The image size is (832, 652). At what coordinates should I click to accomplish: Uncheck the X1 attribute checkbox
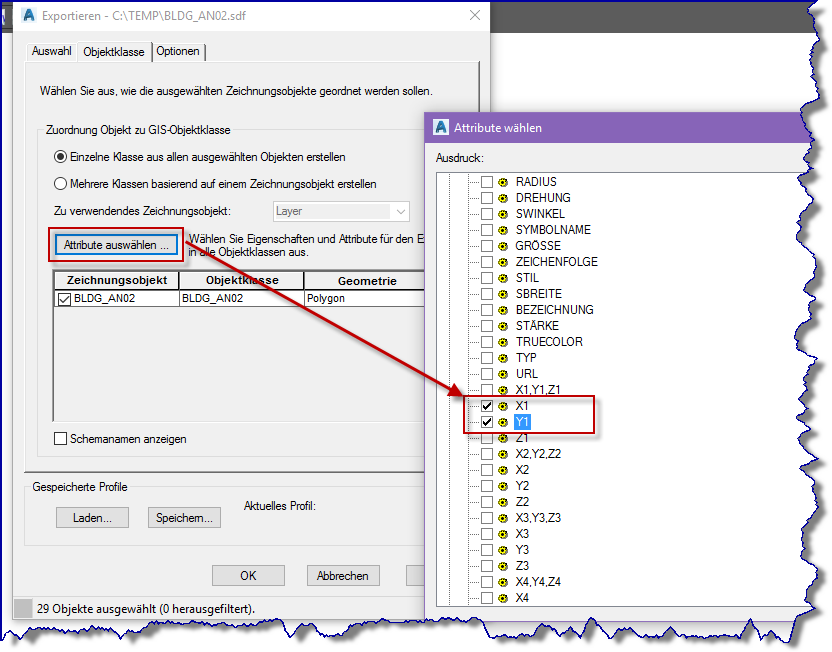pos(486,406)
